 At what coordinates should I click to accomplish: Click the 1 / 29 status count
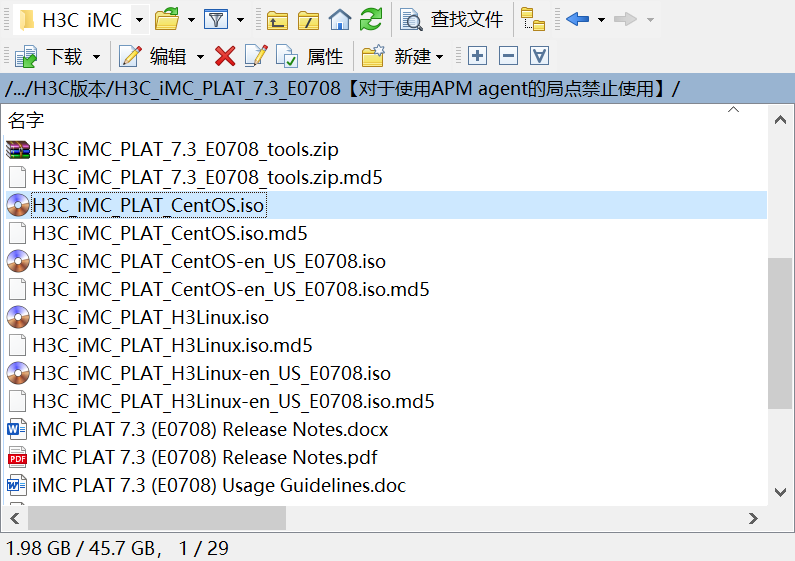(x=203, y=548)
